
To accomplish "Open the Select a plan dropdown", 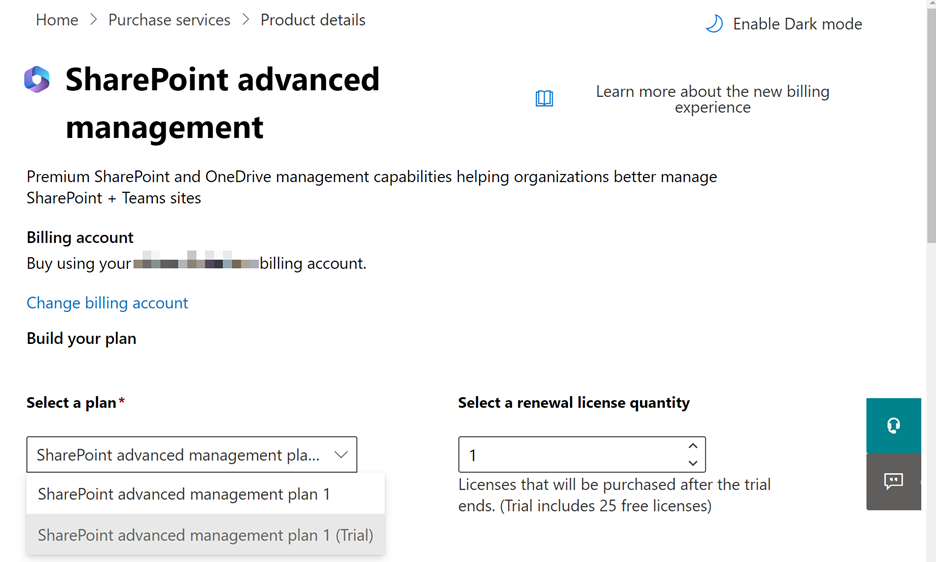I will point(192,454).
